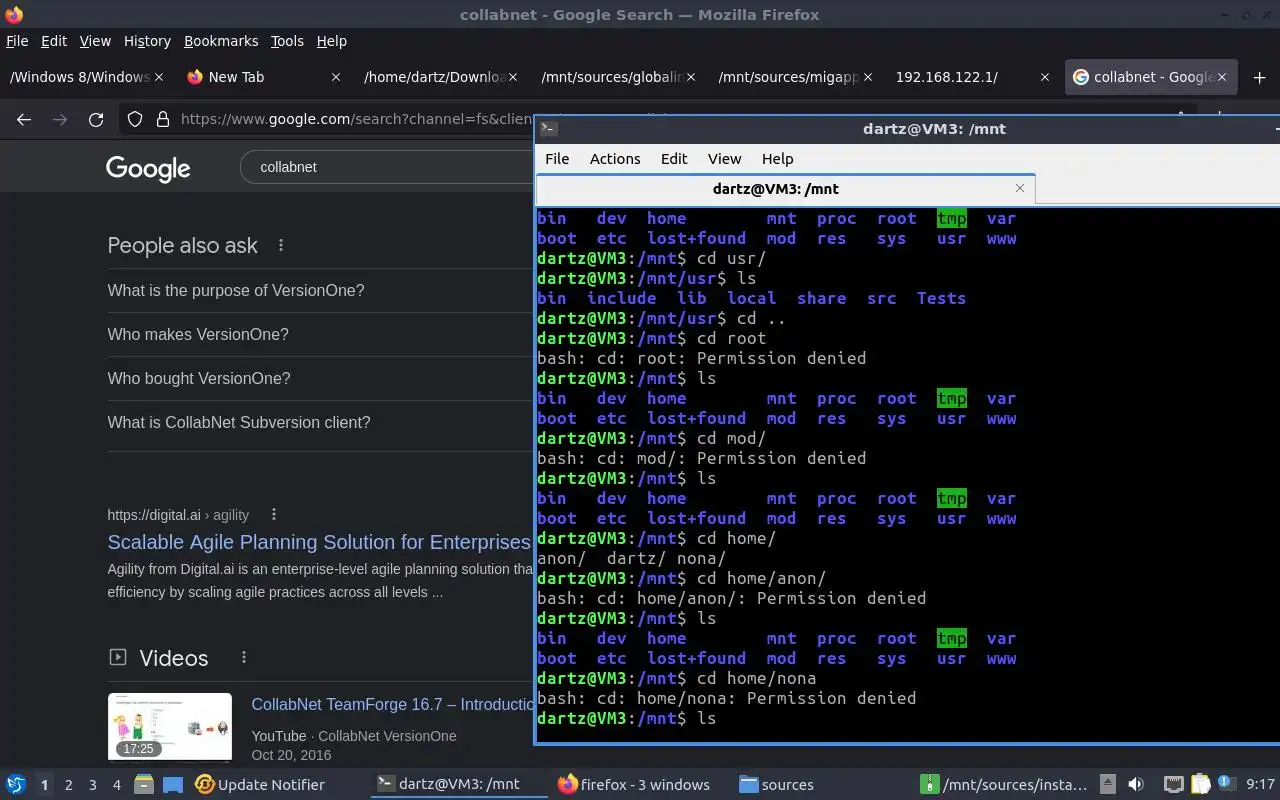Click the notification tray icon with badge
The width and height of the screenshot is (1280, 800).
click(1225, 784)
